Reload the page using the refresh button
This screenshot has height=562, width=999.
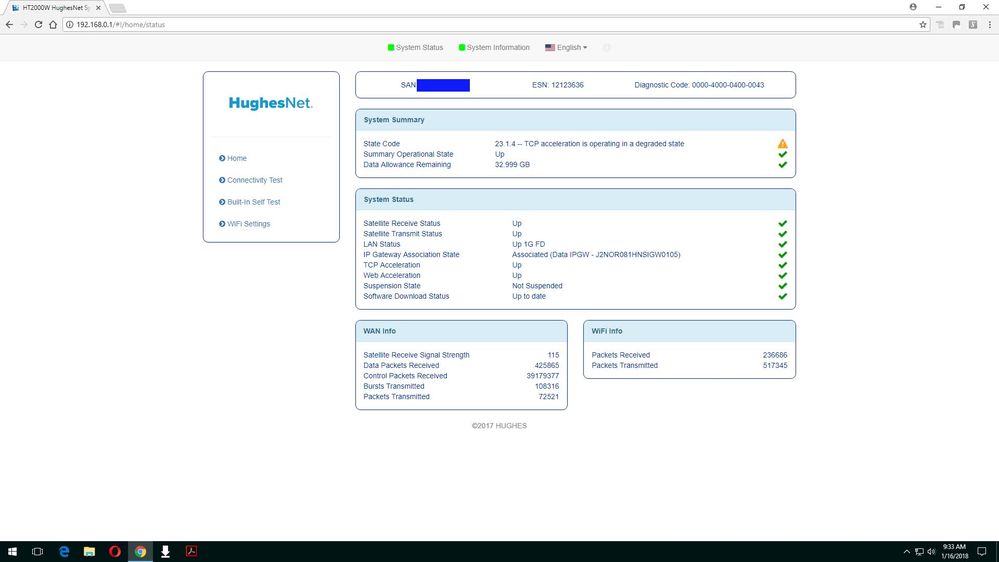(38, 24)
